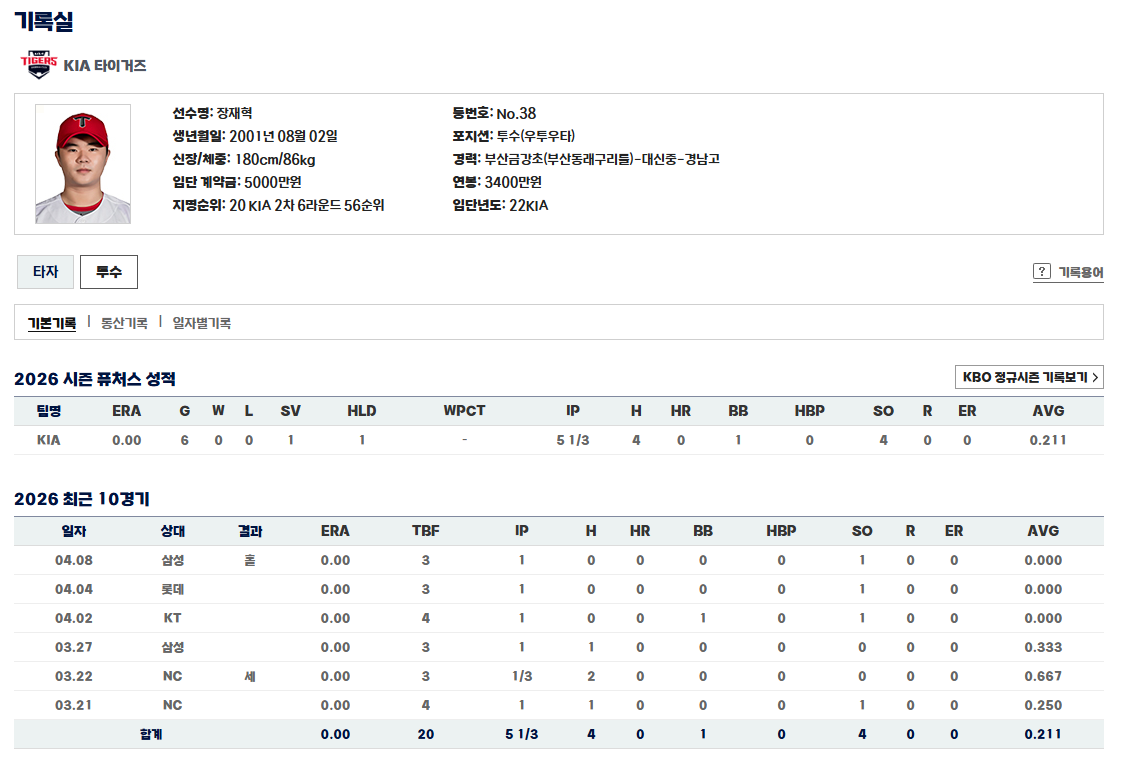Image resolution: width=1143 pixels, height=769 pixels.
Task: Select the 투수 tab
Action: click(108, 272)
